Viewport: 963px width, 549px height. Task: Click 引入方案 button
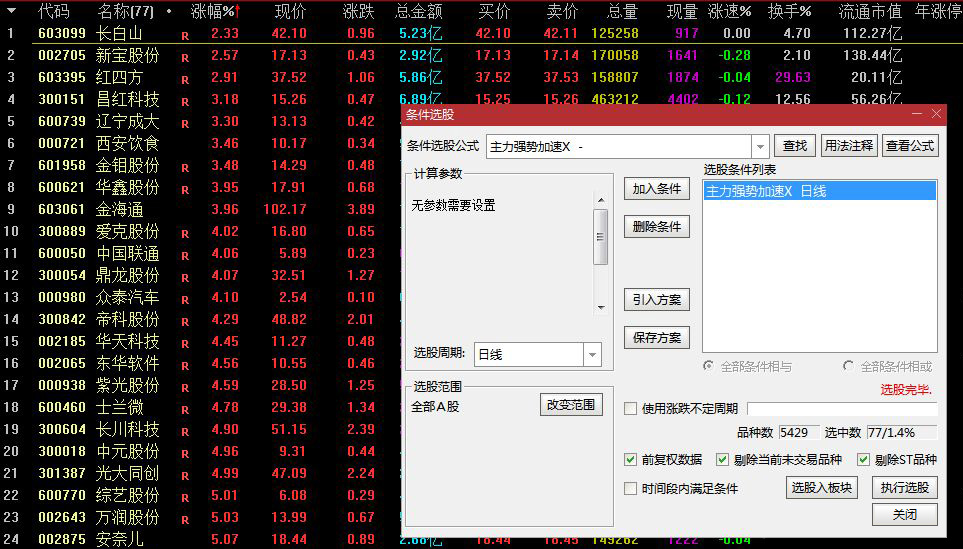[657, 300]
